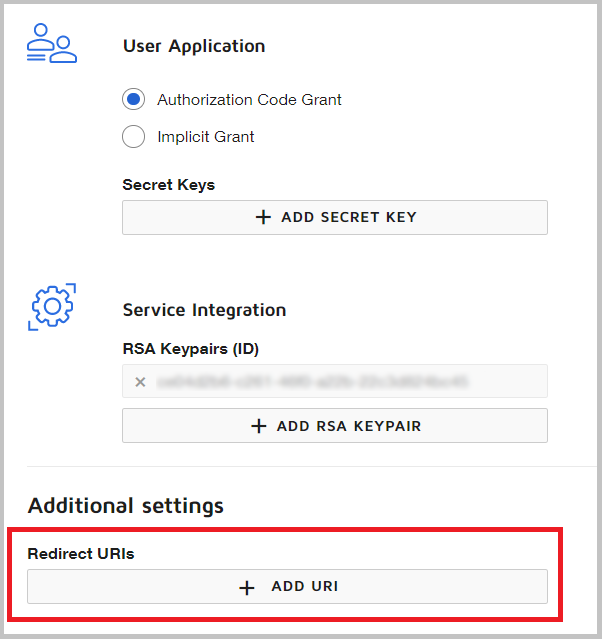Viewport: 602px width, 640px height.
Task: Click the User Application heading
Action: pos(194,46)
